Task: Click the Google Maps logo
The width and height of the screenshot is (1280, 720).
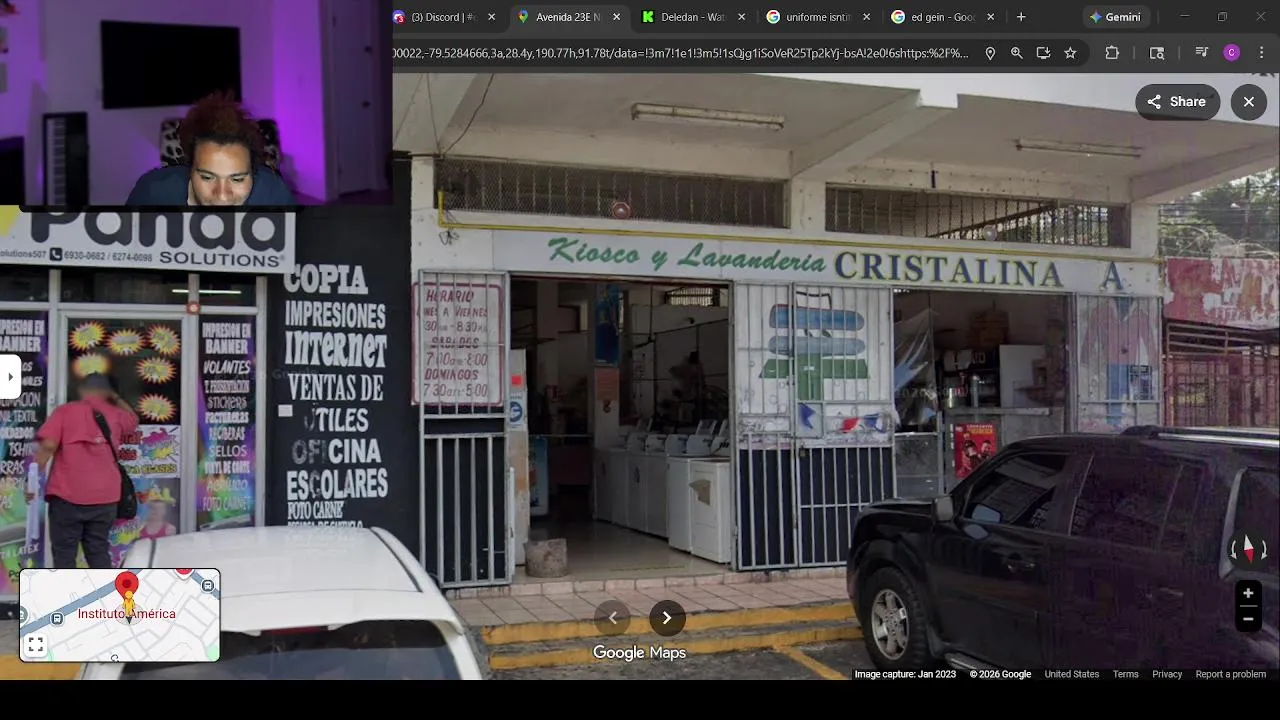Action: click(639, 653)
